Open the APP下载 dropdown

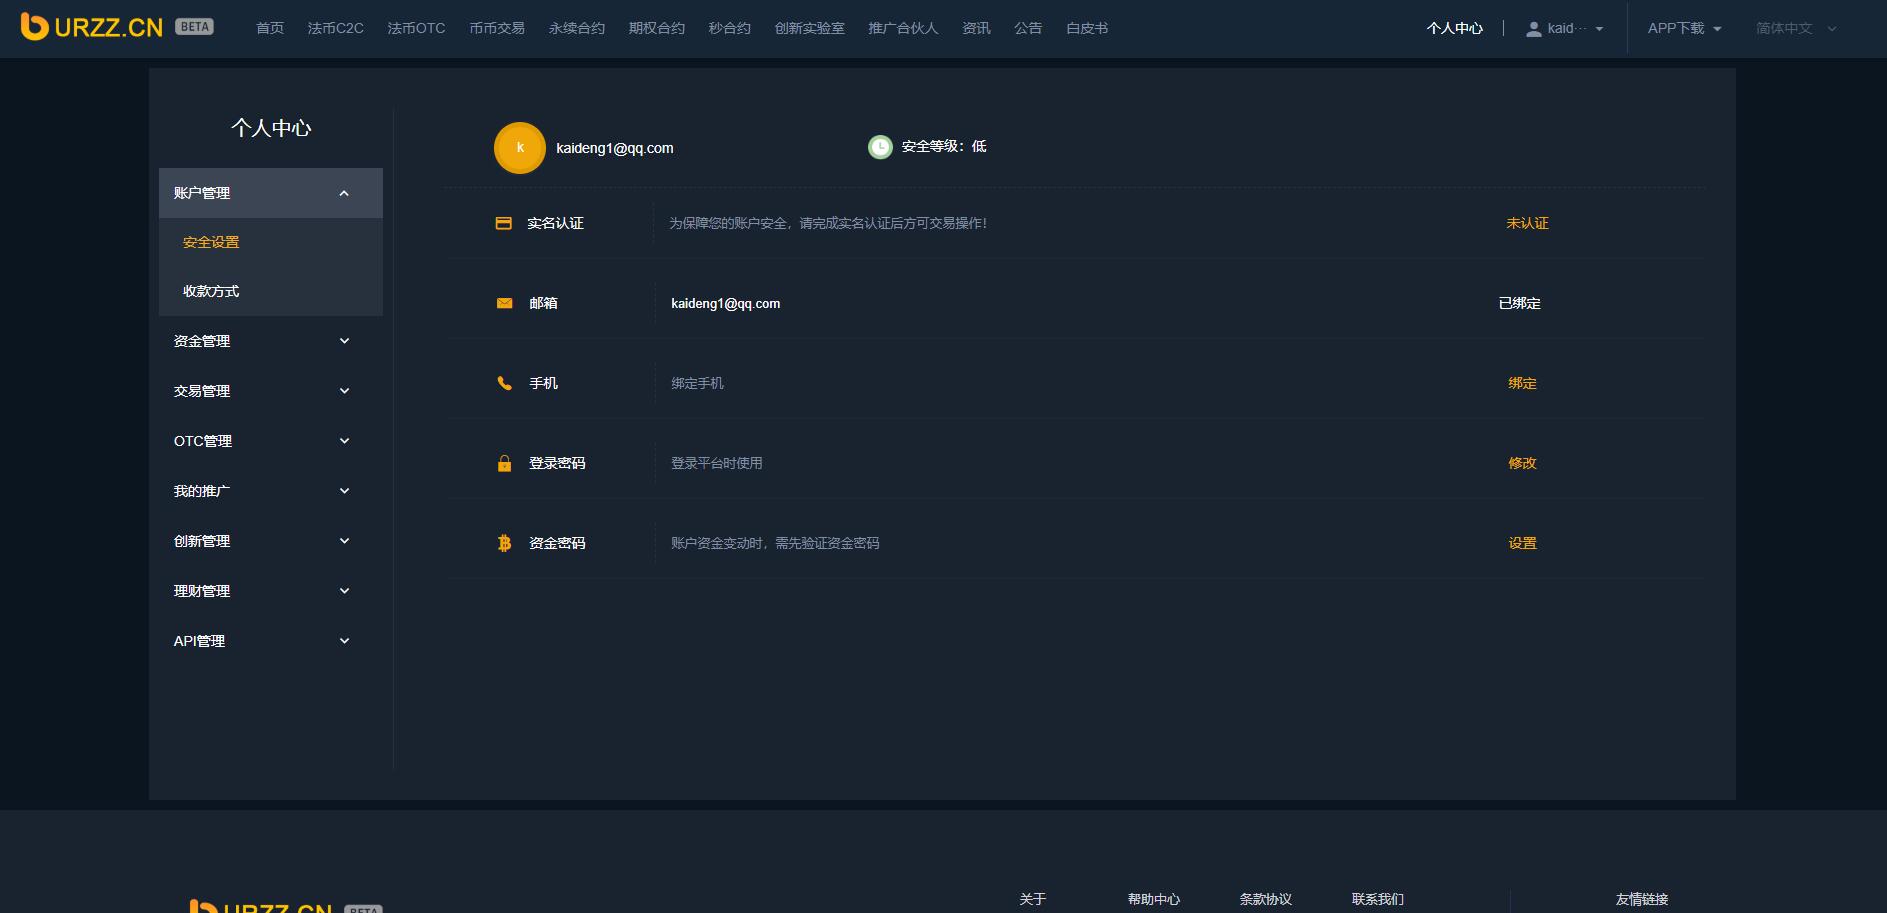pyautogui.click(x=1684, y=28)
